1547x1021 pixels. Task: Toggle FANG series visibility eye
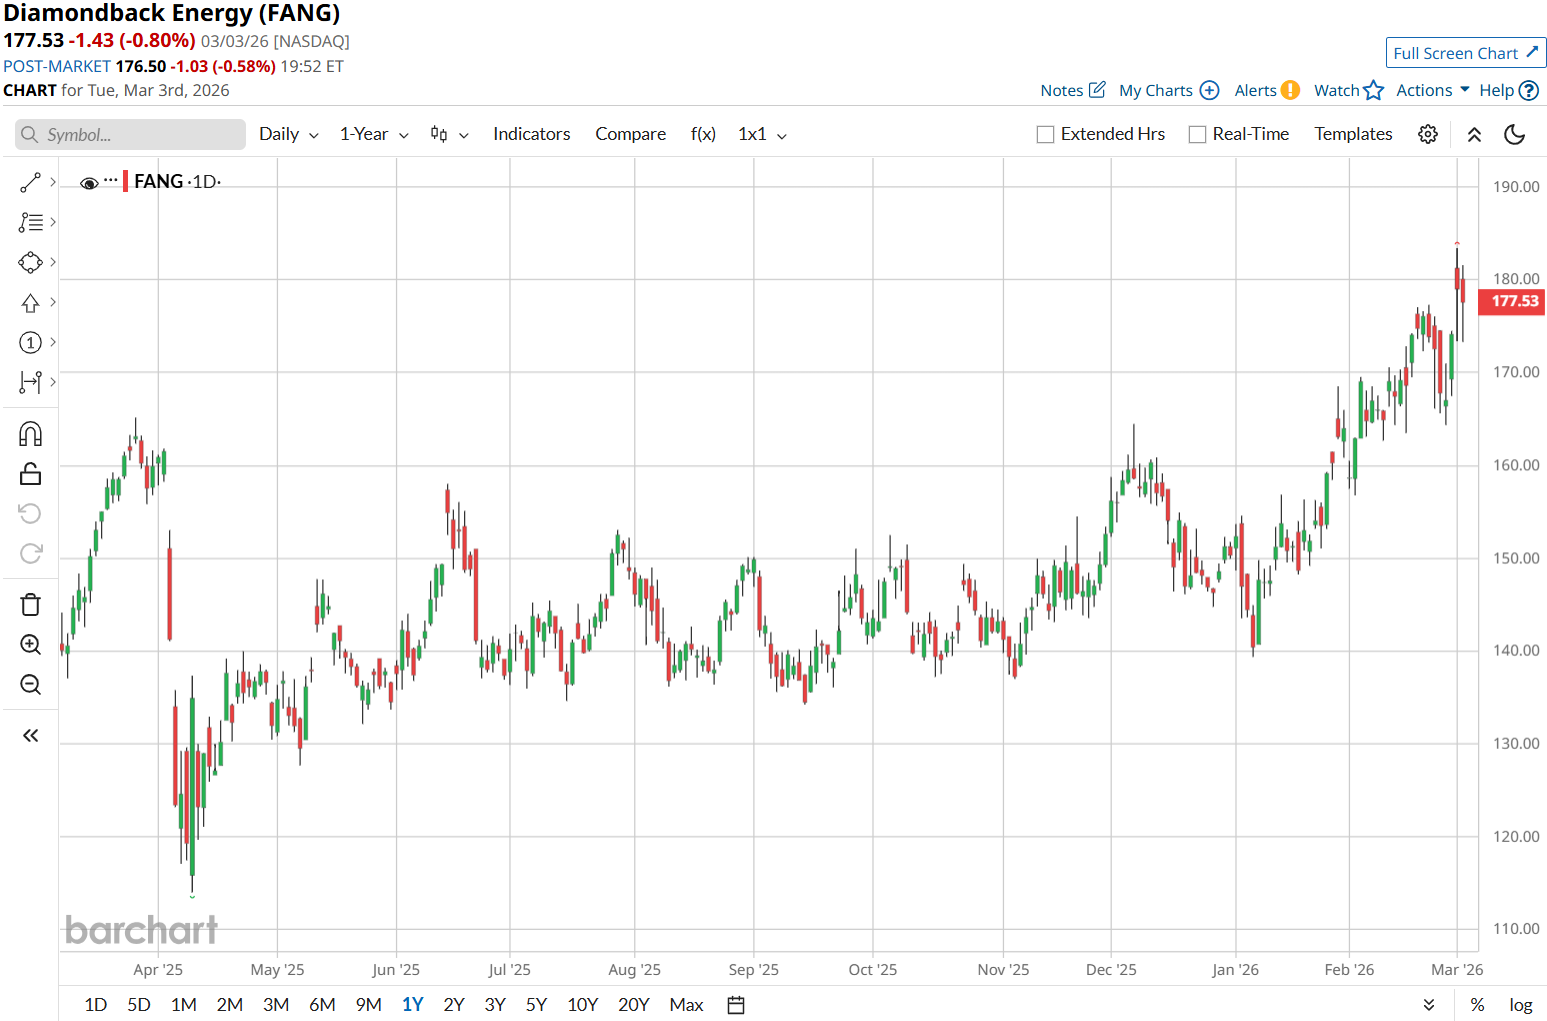point(89,183)
